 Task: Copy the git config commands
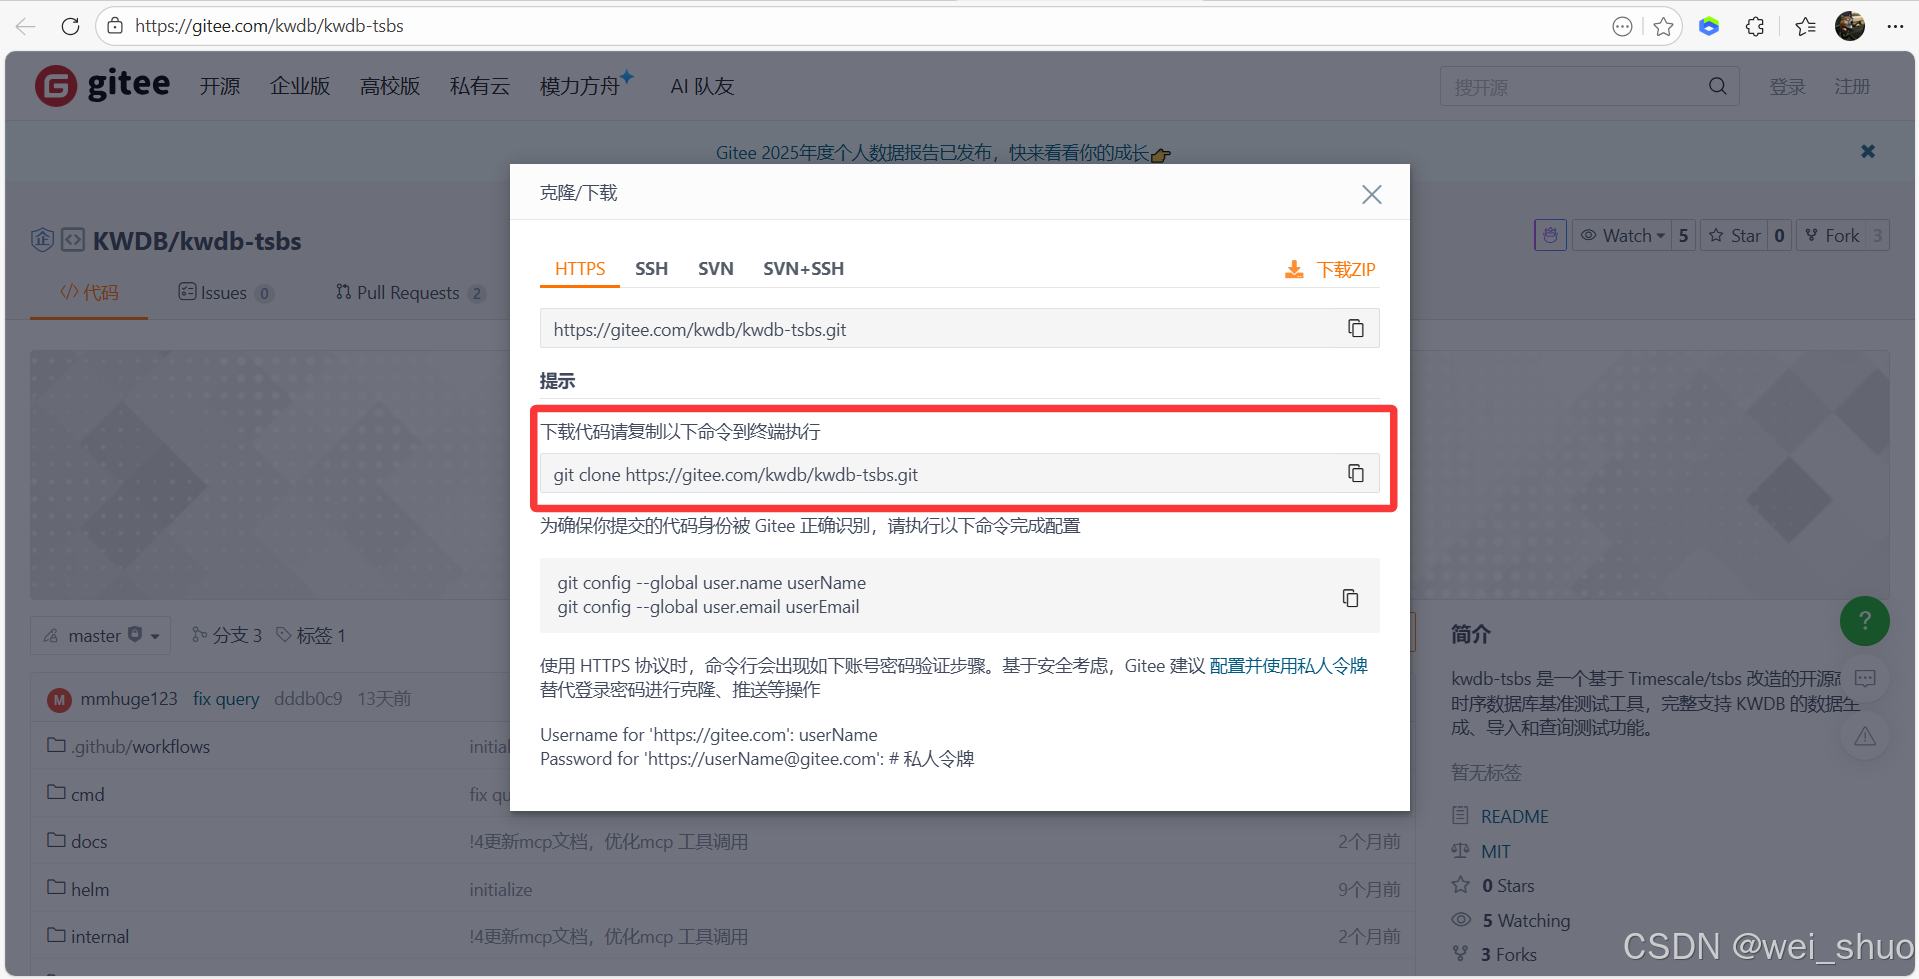(x=1350, y=598)
